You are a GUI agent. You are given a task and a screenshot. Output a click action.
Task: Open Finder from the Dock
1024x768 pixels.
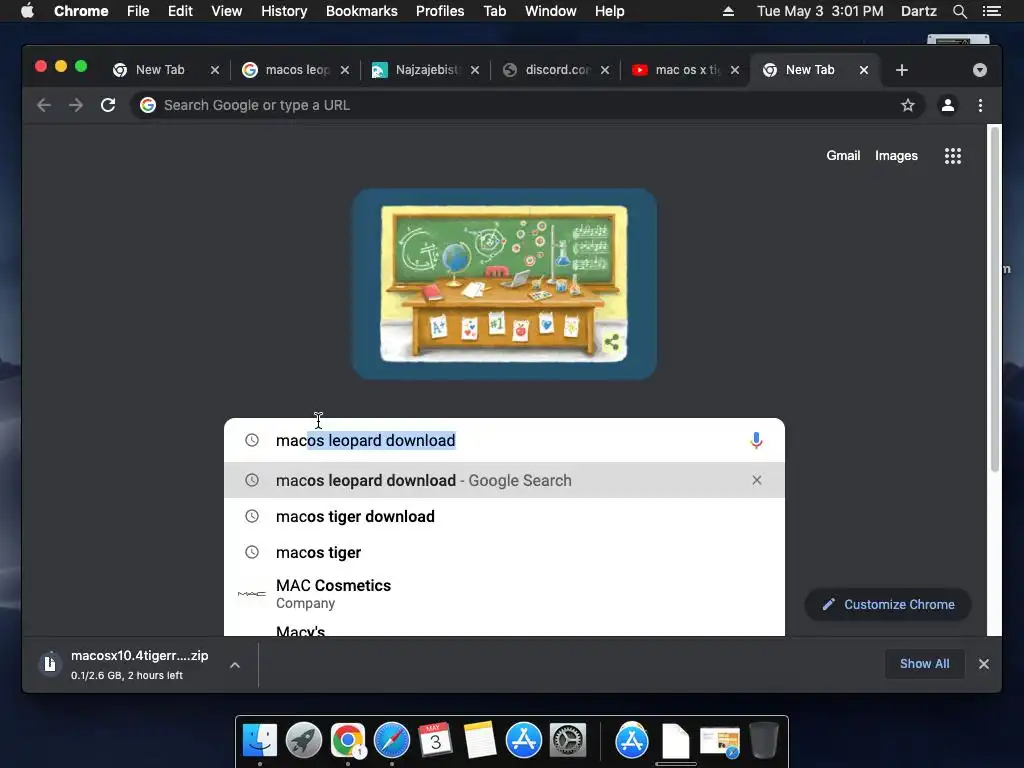click(x=260, y=741)
